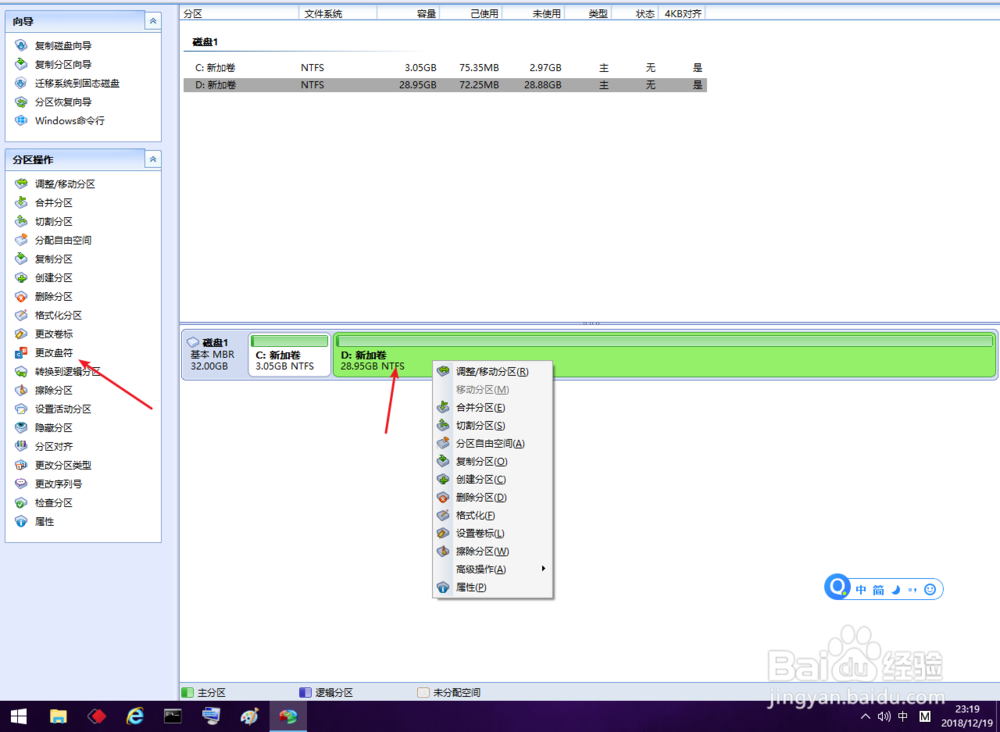Choose 设置卷标(L) in context menu
This screenshot has height=732, width=1000.
(492, 533)
